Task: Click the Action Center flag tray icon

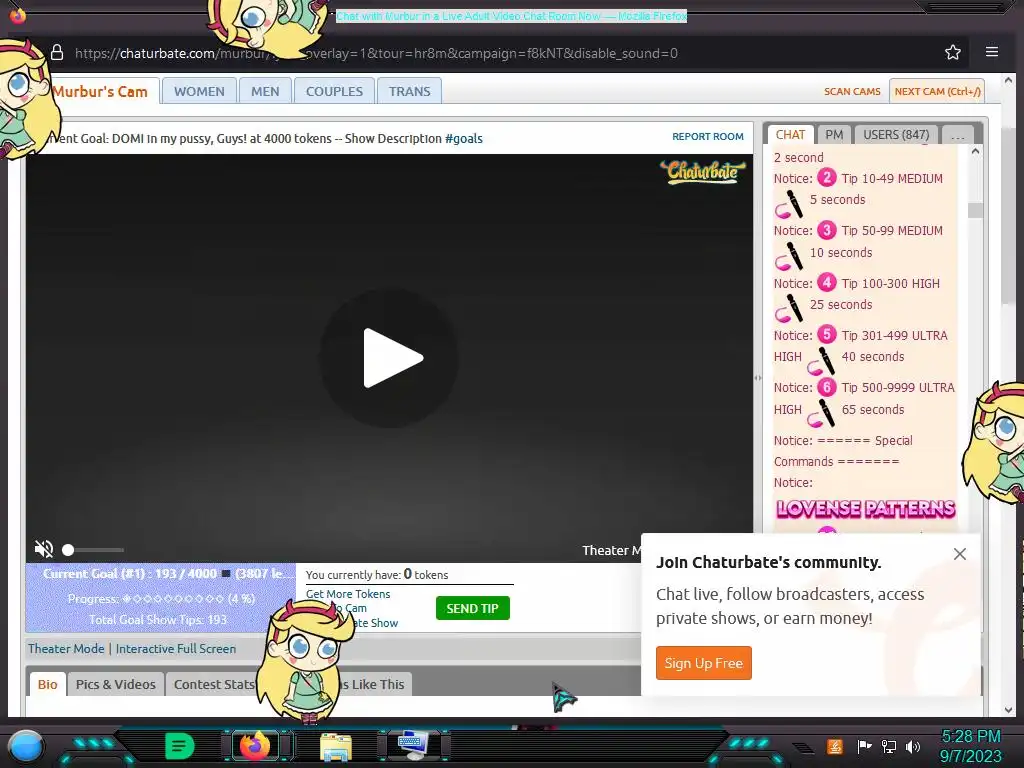Action: (x=864, y=746)
